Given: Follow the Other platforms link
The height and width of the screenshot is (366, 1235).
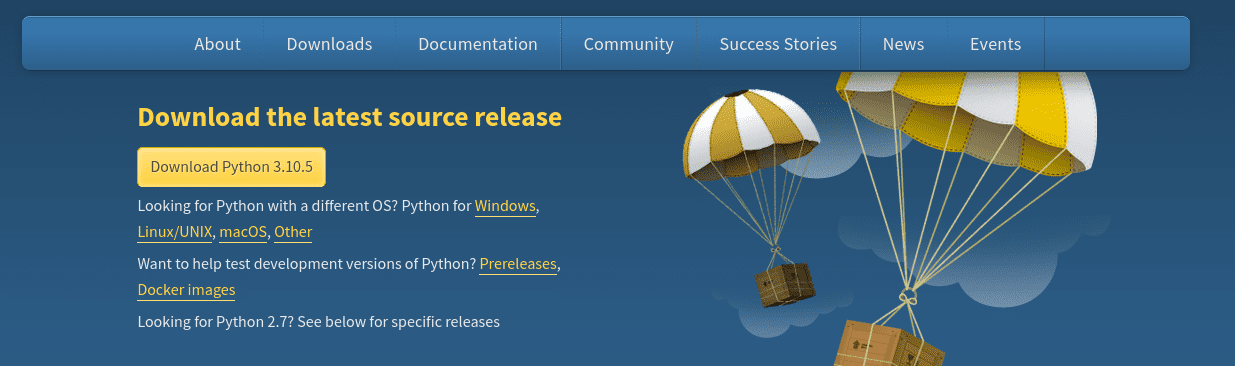Looking at the screenshot, I should tap(293, 232).
